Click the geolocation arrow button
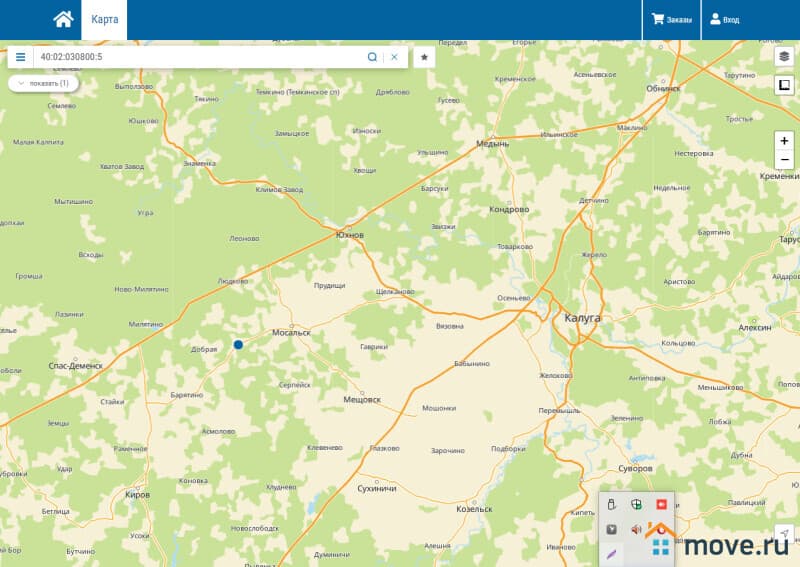Image resolution: width=800 pixels, height=567 pixels. click(x=784, y=534)
